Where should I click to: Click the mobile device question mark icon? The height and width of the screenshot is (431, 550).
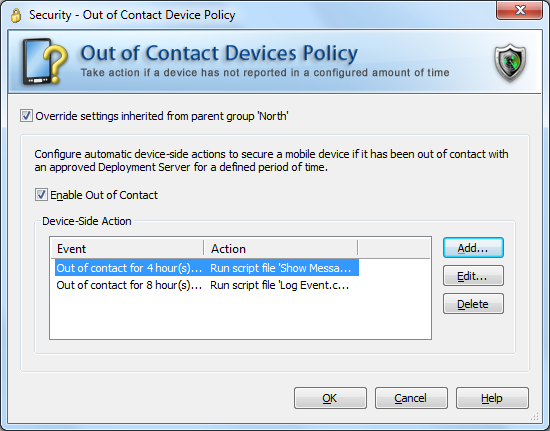tap(45, 61)
